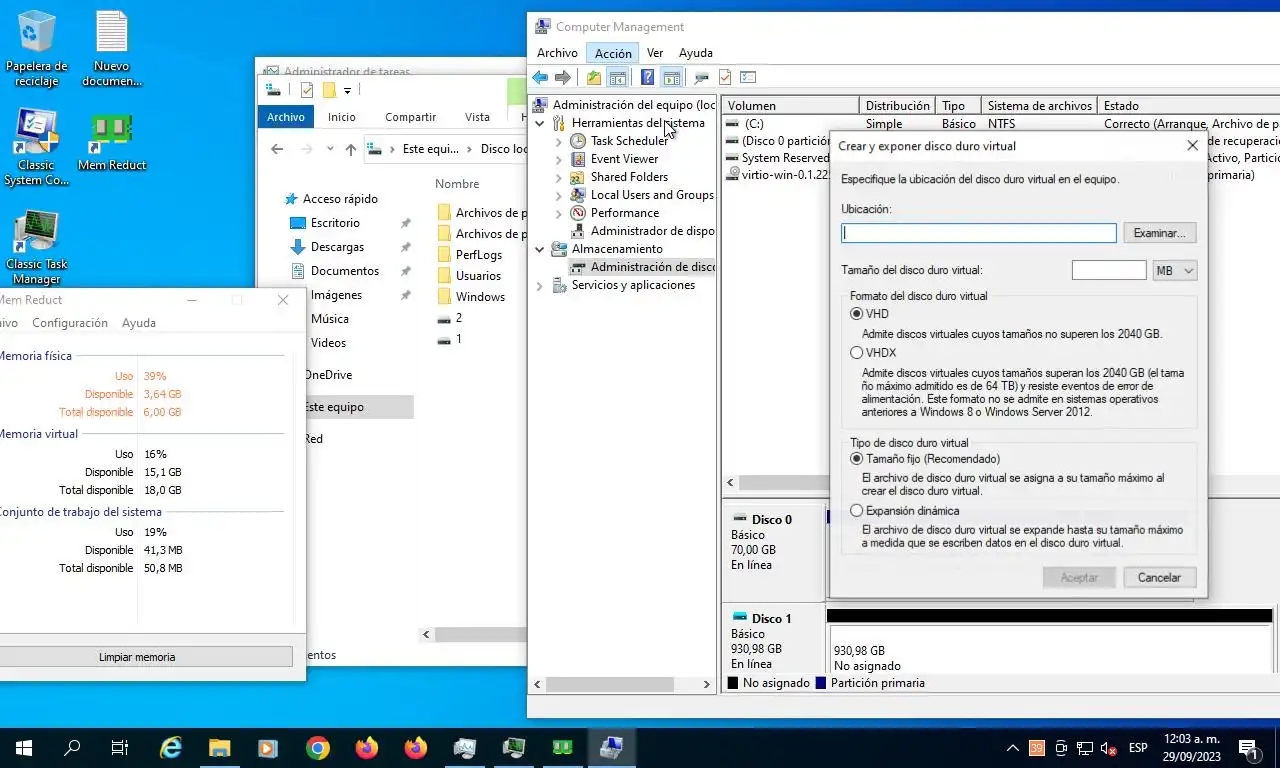The width and height of the screenshot is (1280, 768).
Task: Expand the Task Scheduler node arrow
Action: pyautogui.click(x=559, y=141)
